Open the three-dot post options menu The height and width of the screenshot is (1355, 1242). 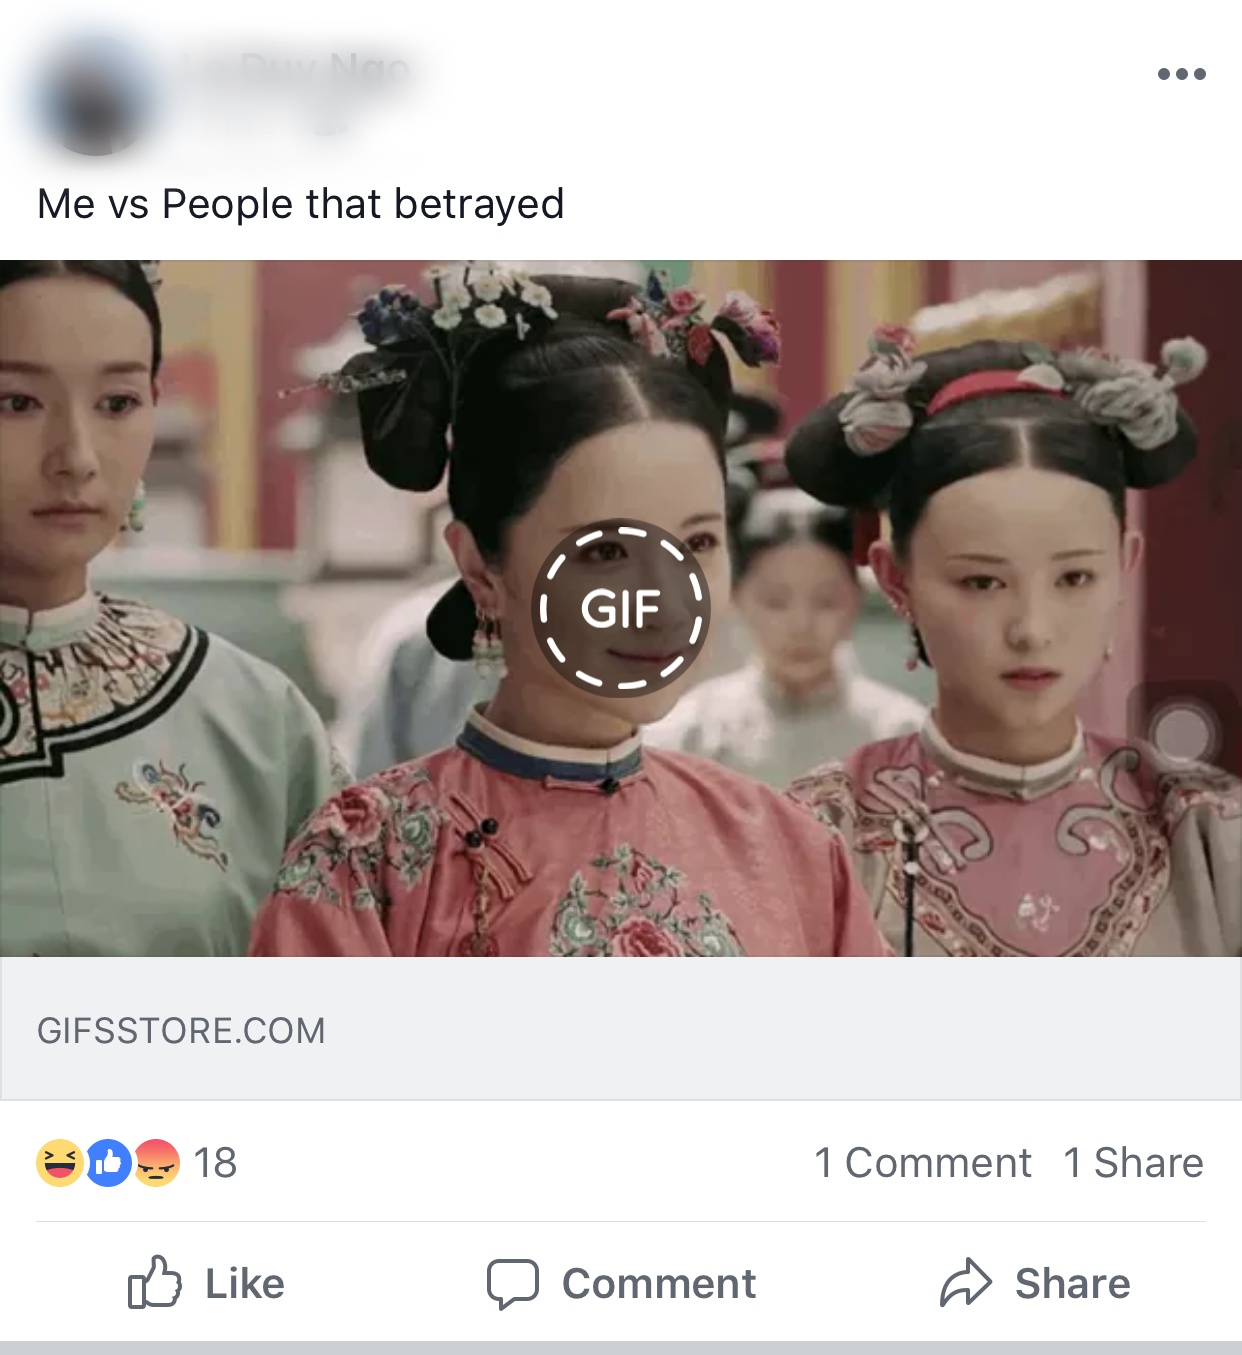(x=1181, y=74)
